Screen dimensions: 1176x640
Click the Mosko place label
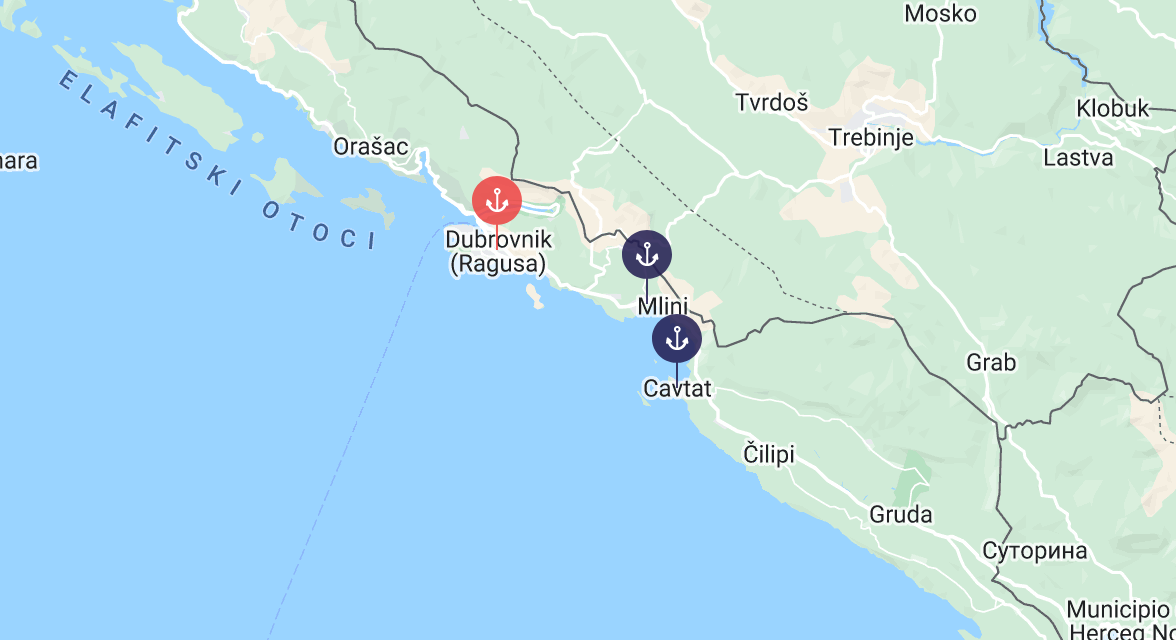940,14
